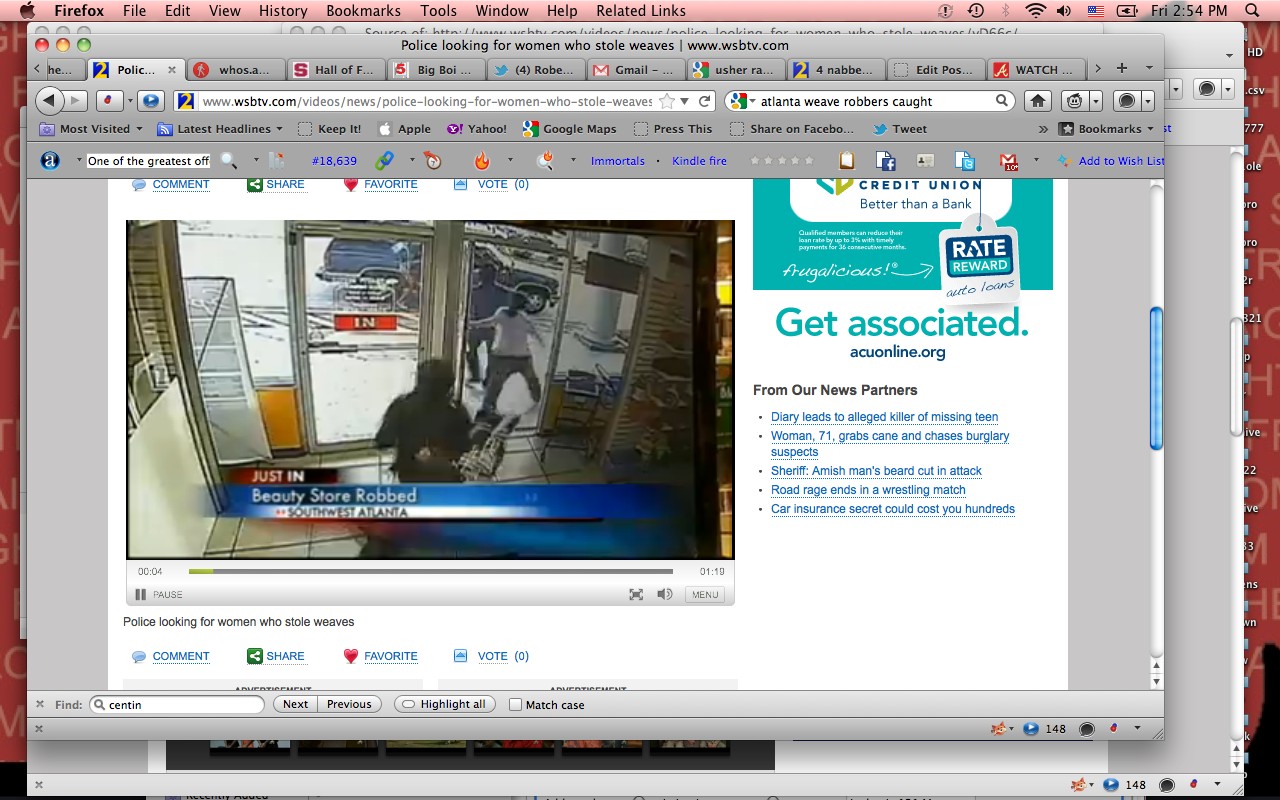Close the find bar
Viewport: 1280px width, 800px height.
click(x=39, y=705)
